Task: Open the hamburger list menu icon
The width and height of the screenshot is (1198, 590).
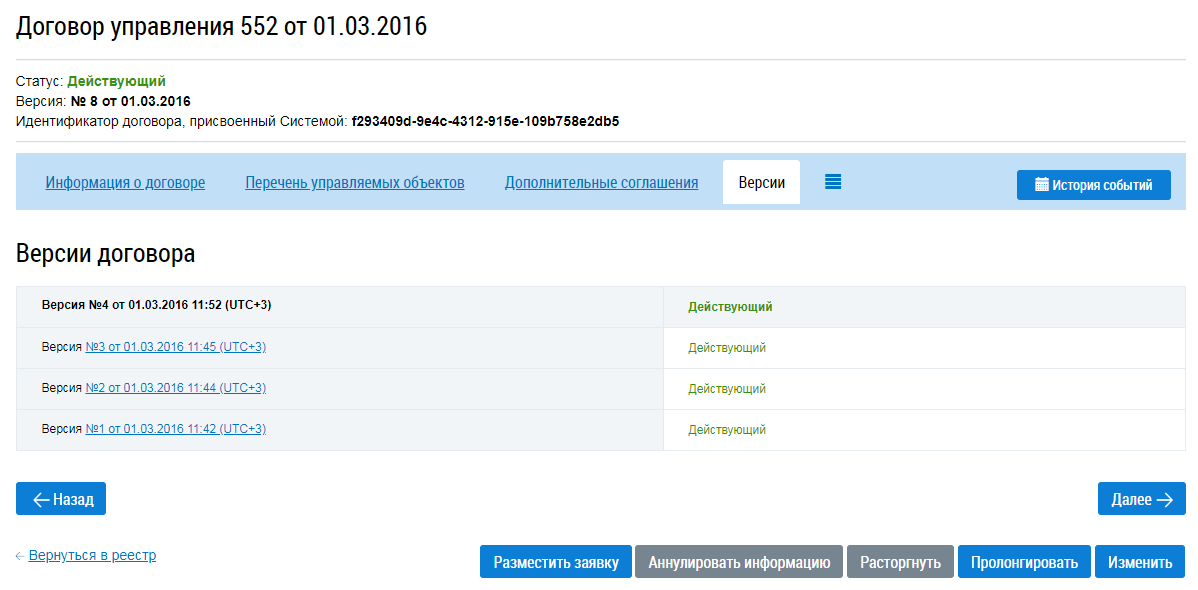Action: tap(833, 182)
